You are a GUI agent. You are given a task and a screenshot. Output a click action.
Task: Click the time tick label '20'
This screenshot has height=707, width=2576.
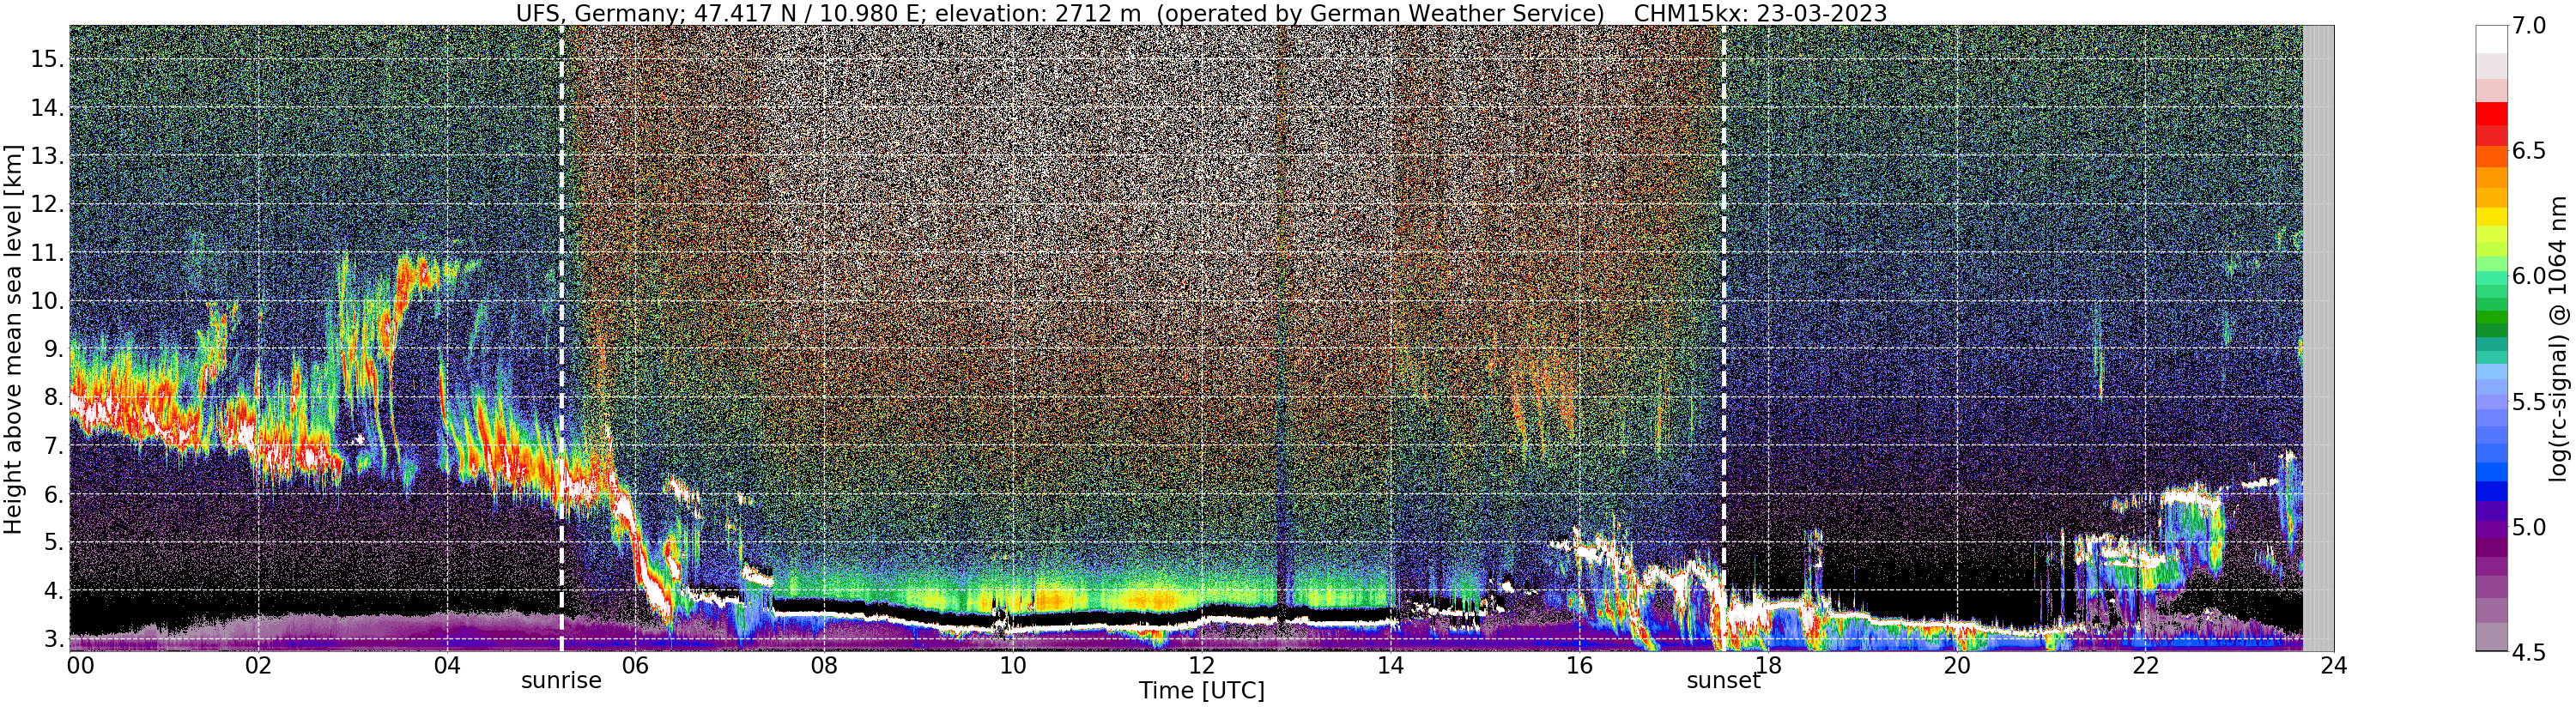pyautogui.click(x=1955, y=666)
